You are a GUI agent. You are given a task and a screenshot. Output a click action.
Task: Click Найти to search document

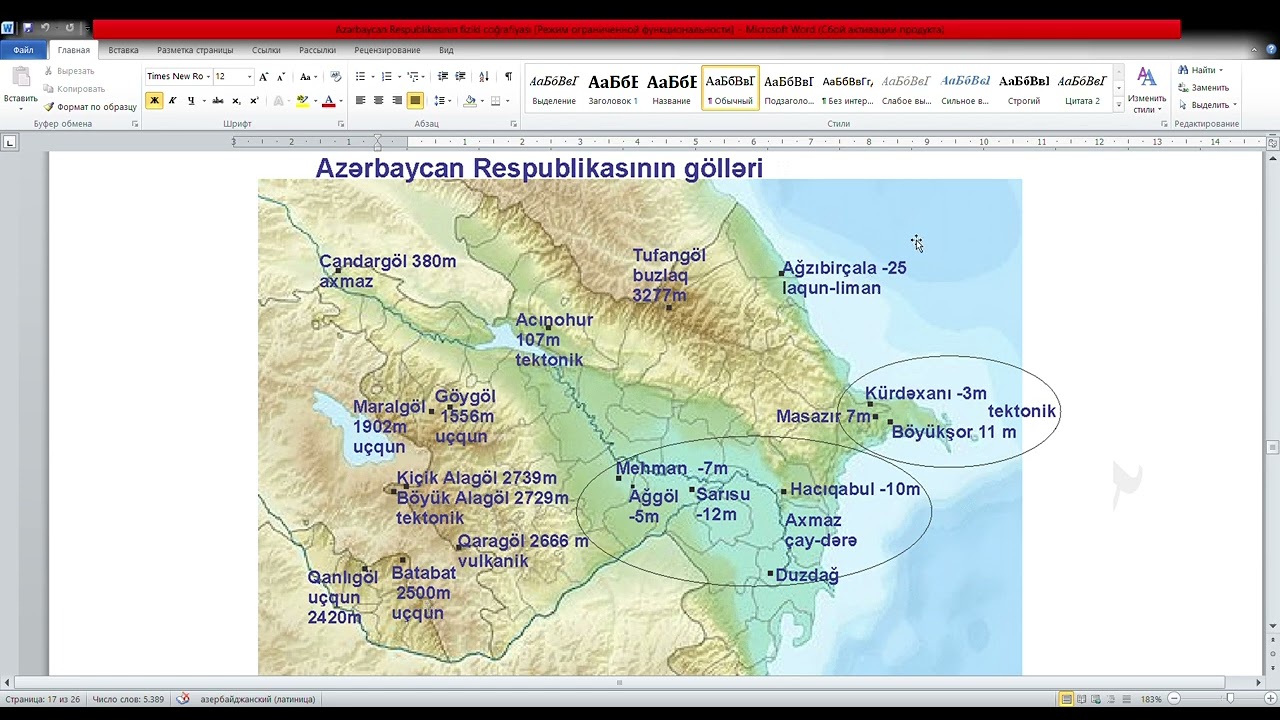tap(1199, 70)
